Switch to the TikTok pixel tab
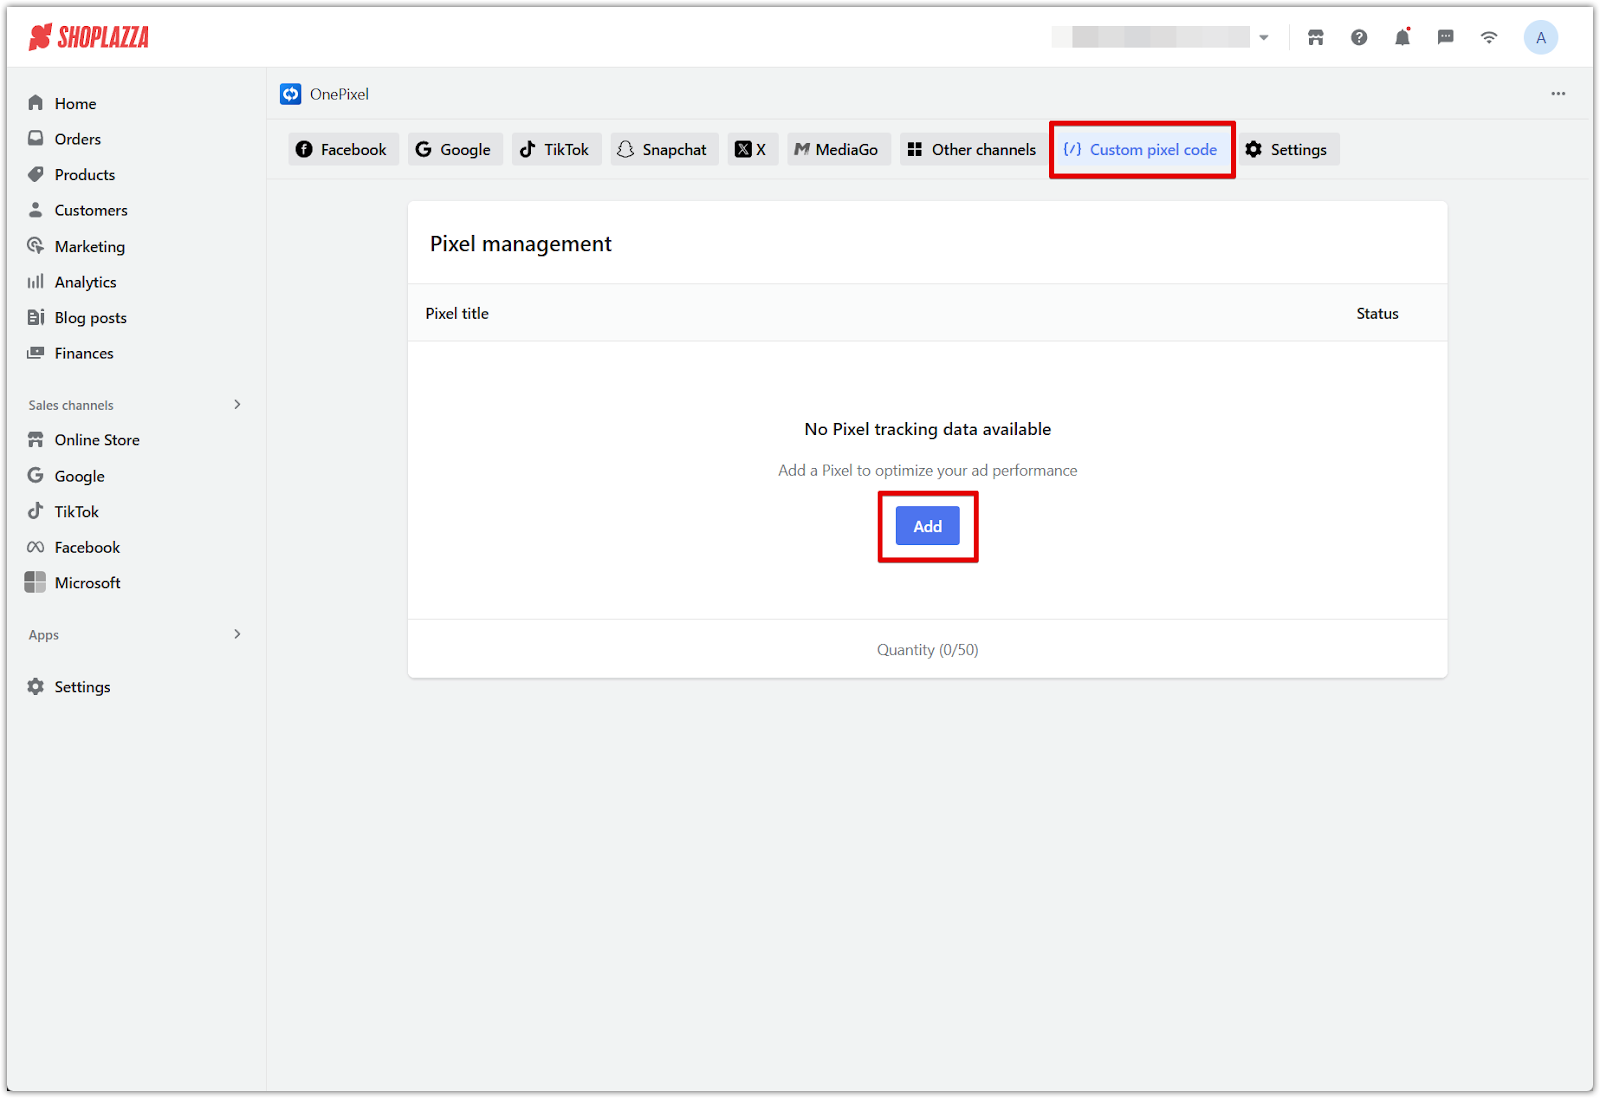The width and height of the screenshot is (1600, 1098). (x=556, y=149)
